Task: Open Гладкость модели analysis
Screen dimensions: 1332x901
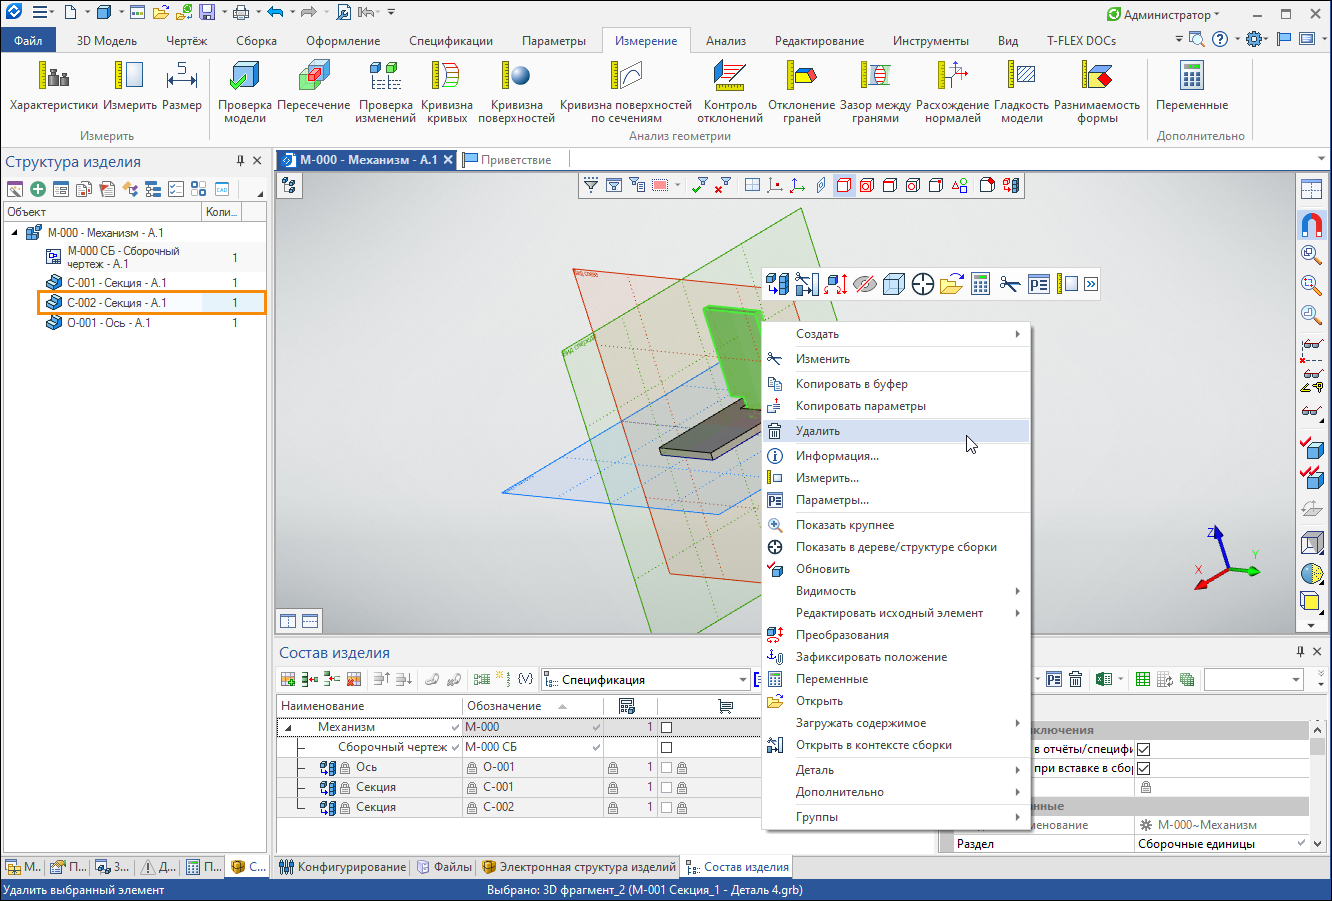Action: click(1022, 92)
